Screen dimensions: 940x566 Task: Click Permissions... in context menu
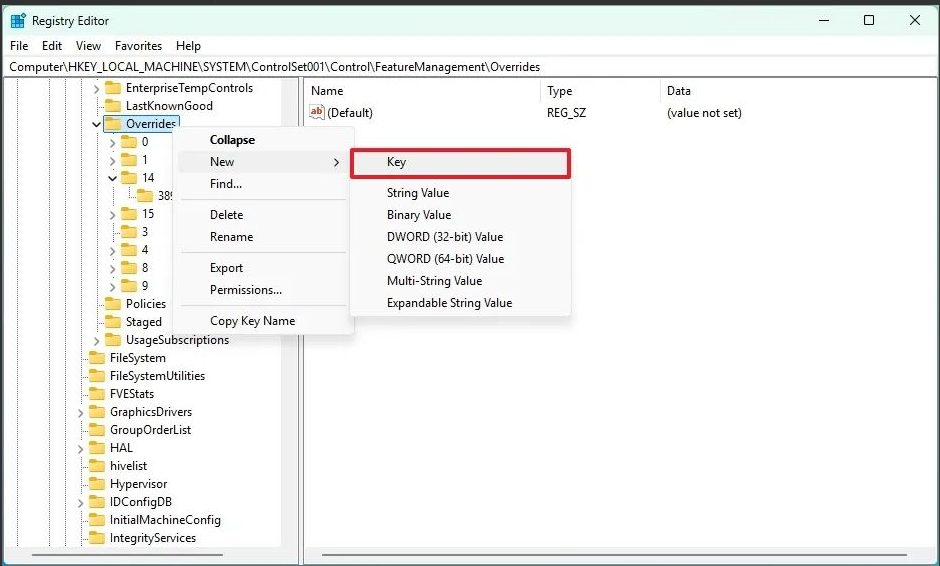(246, 290)
